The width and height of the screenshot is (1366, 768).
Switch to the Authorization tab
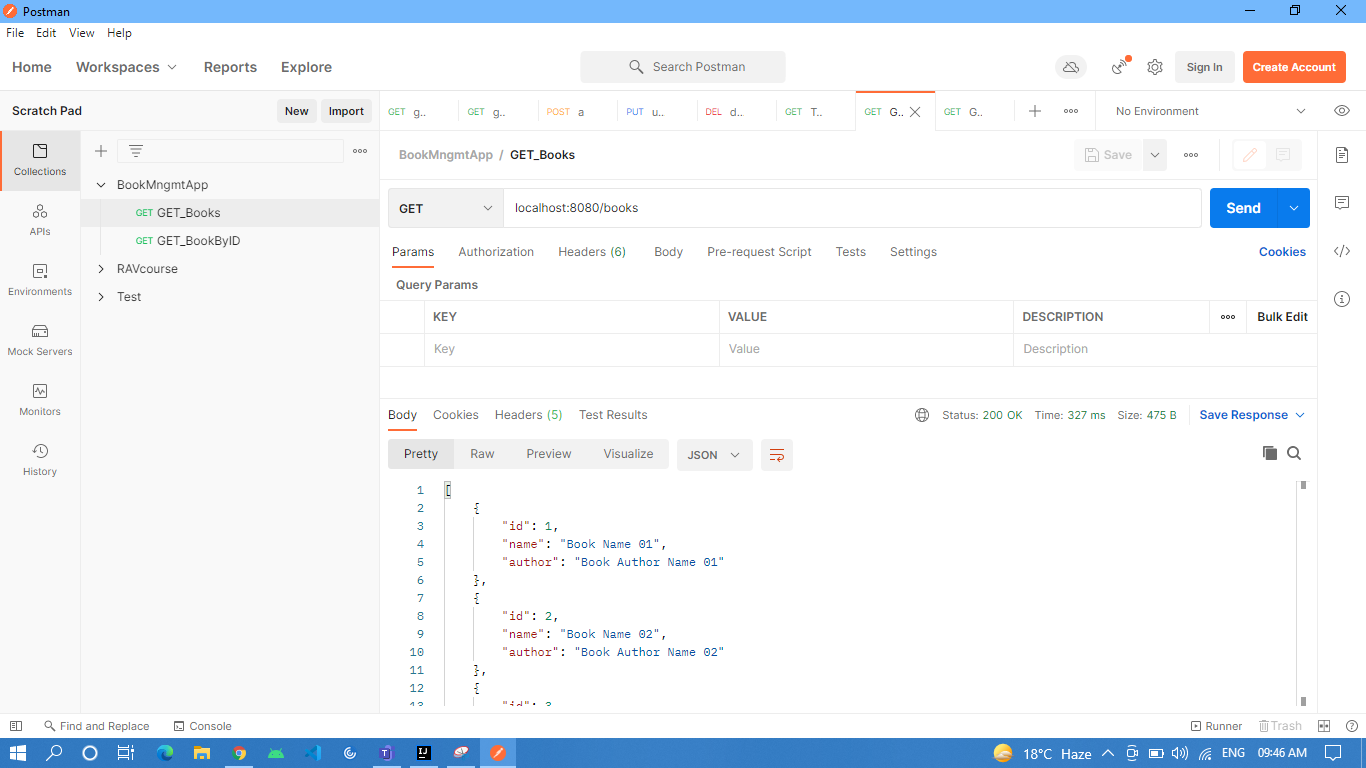tap(496, 252)
